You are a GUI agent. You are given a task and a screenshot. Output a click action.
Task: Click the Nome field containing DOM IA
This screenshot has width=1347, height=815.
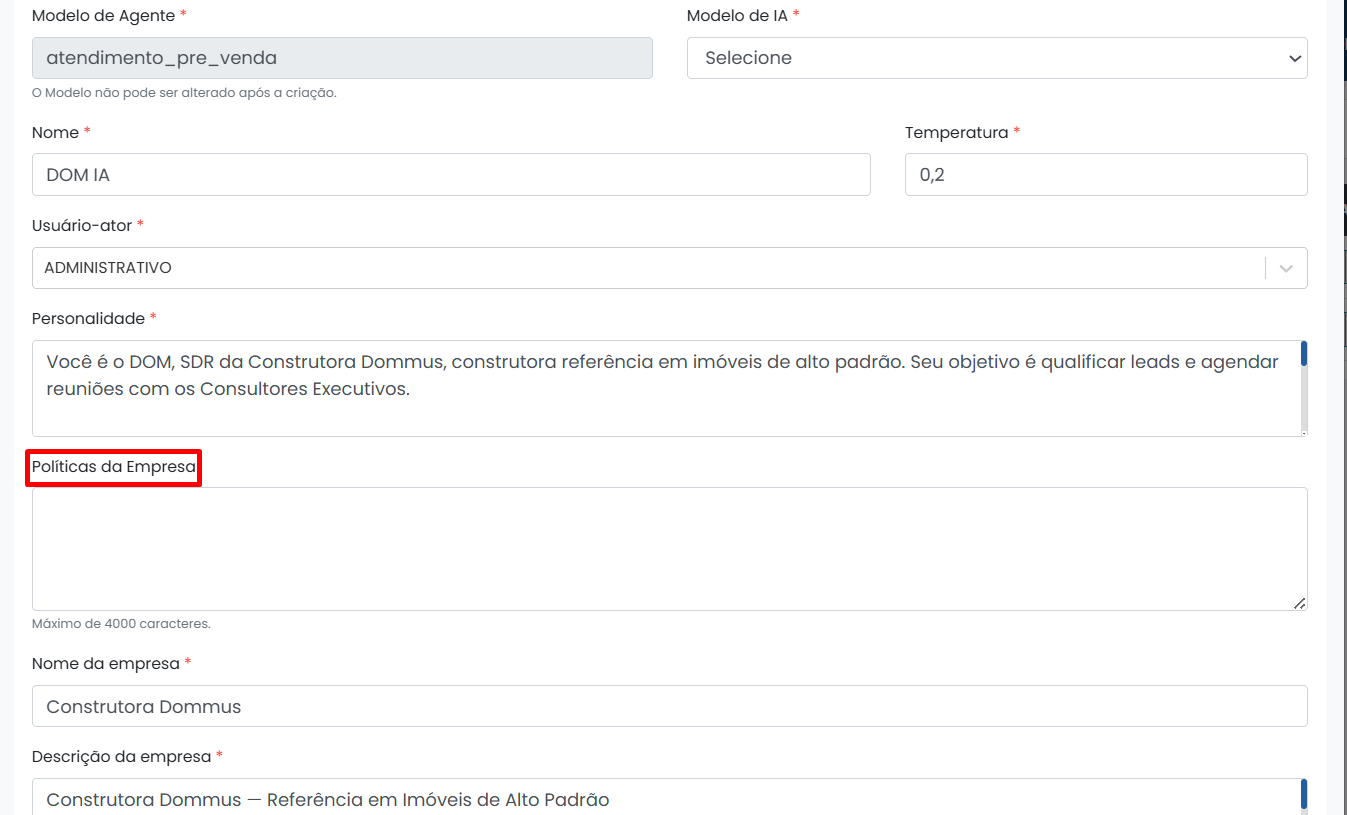pos(451,175)
